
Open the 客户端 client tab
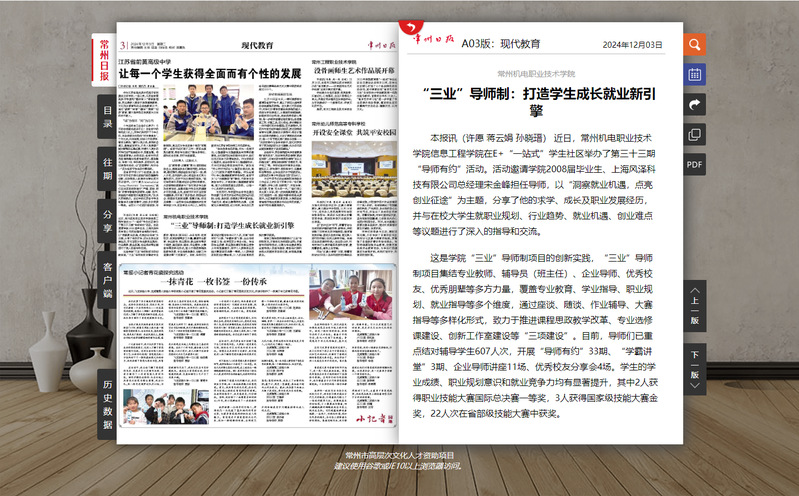(x=107, y=279)
